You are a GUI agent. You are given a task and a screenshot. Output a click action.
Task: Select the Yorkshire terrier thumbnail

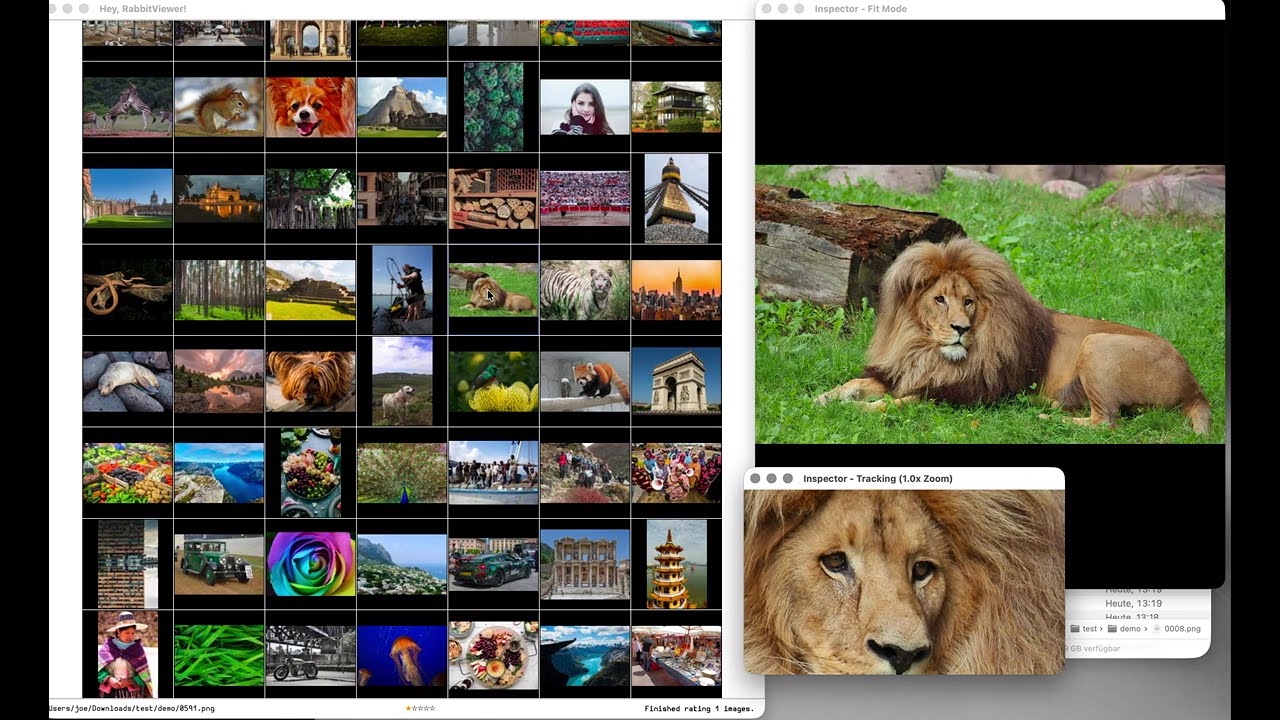(310, 381)
